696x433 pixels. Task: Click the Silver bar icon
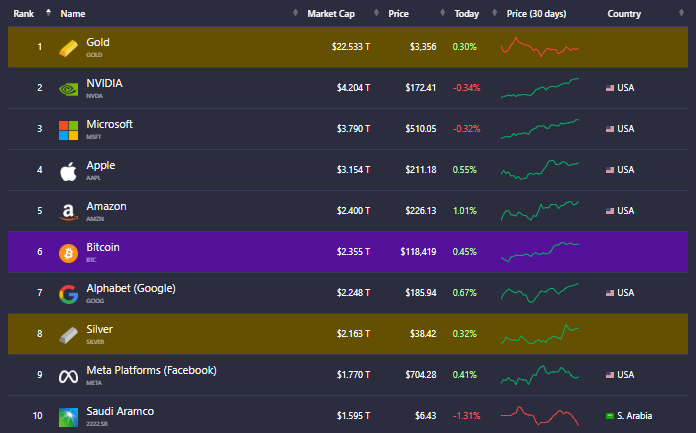(x=68, y=335)
